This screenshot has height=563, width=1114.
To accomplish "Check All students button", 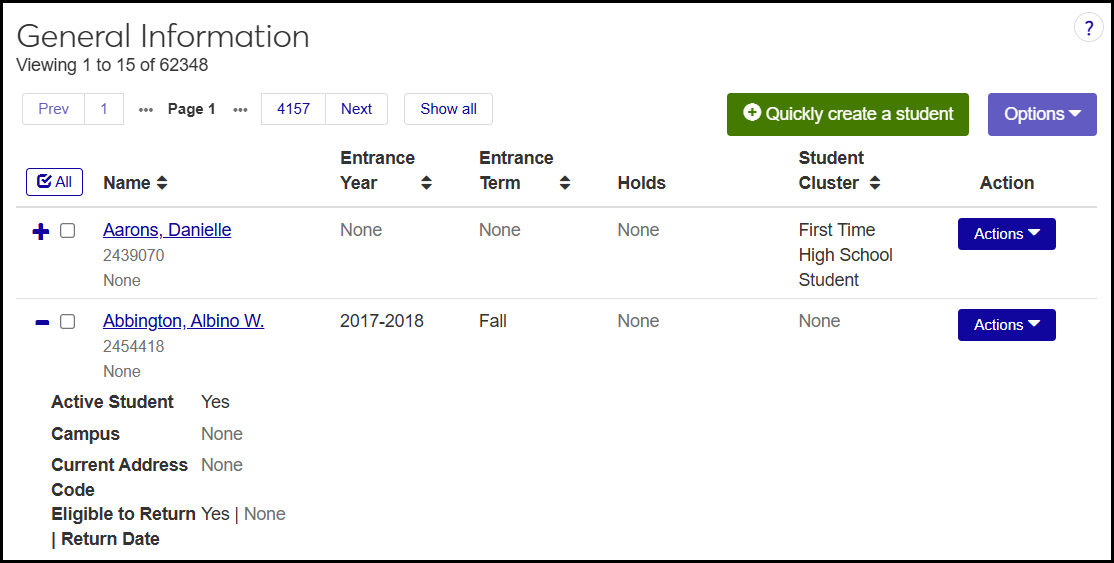I will click(x=54, y=182).
